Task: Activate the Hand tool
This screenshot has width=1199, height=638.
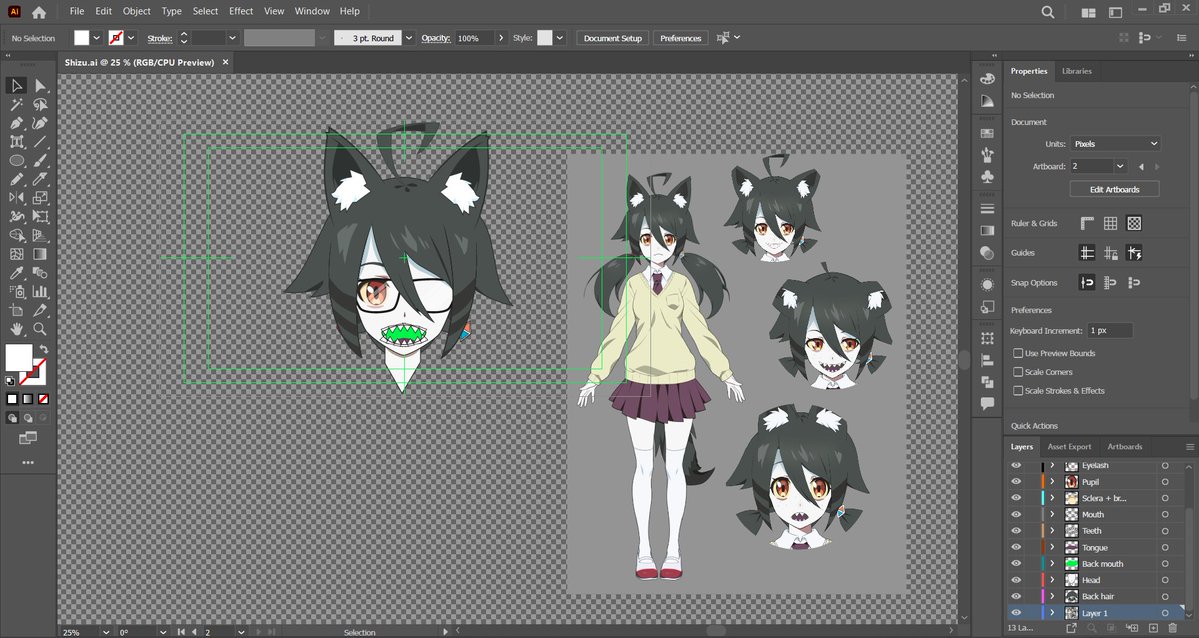Action: coord(16,329)
